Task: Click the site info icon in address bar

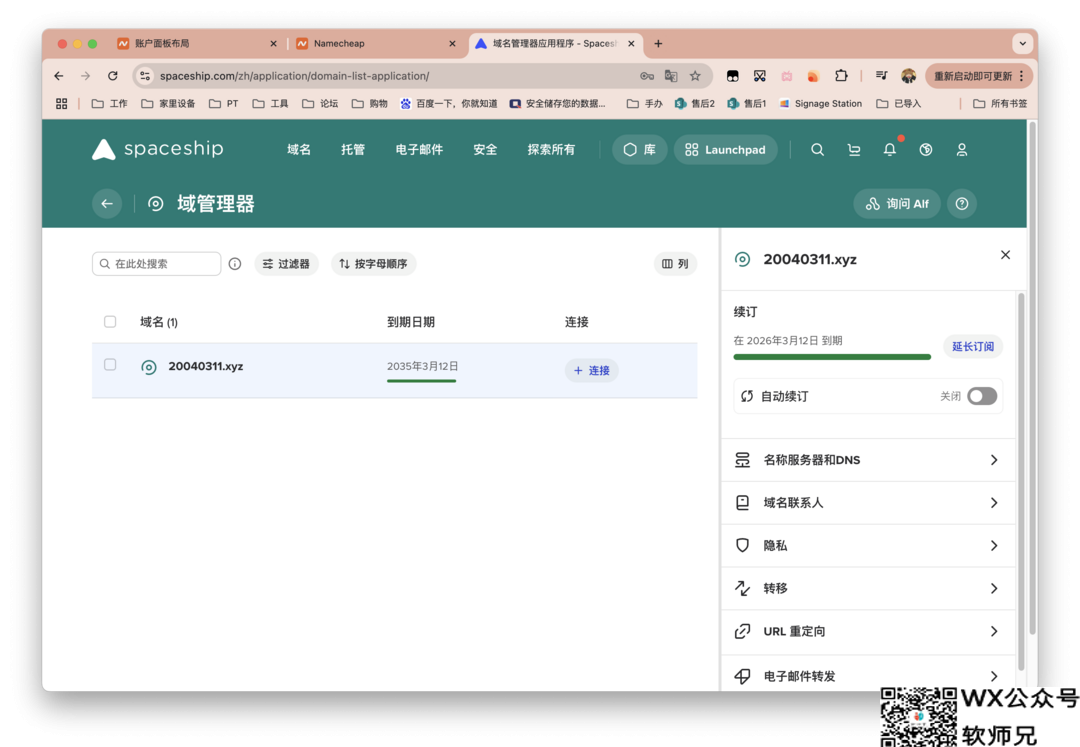Action: pyautogui.click(x=145, y=76)
